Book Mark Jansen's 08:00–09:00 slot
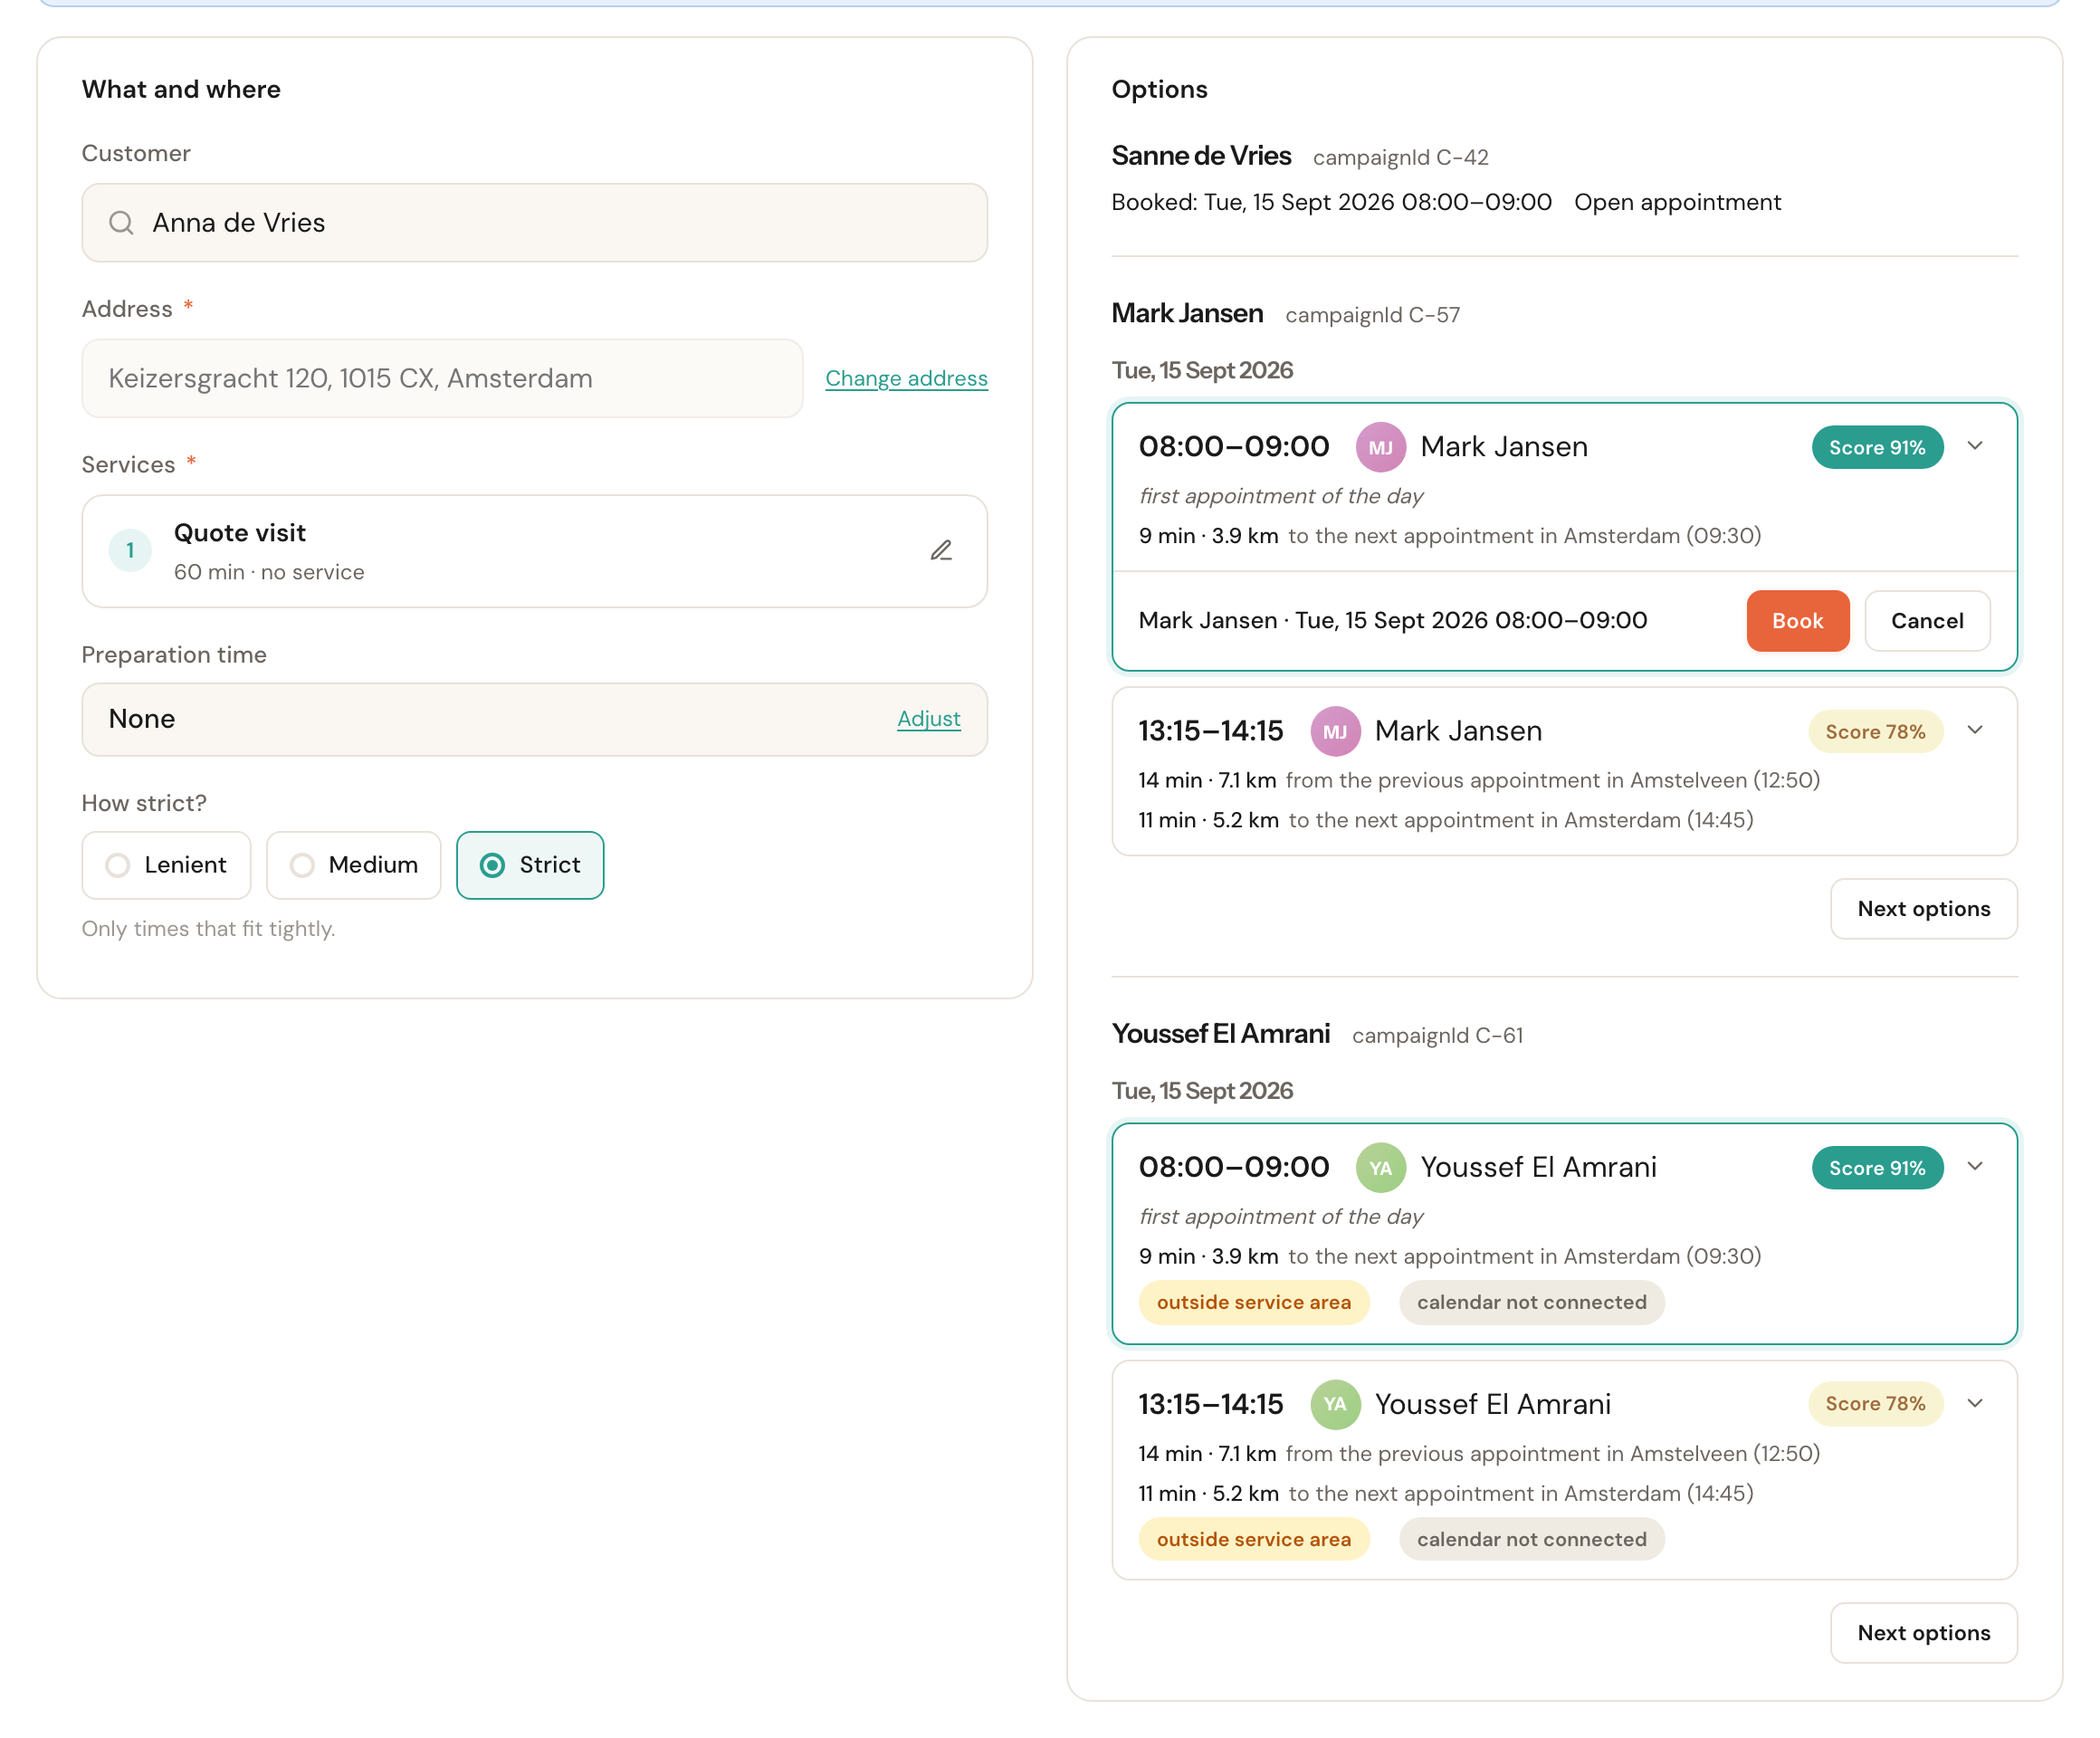 (1797, 621)
